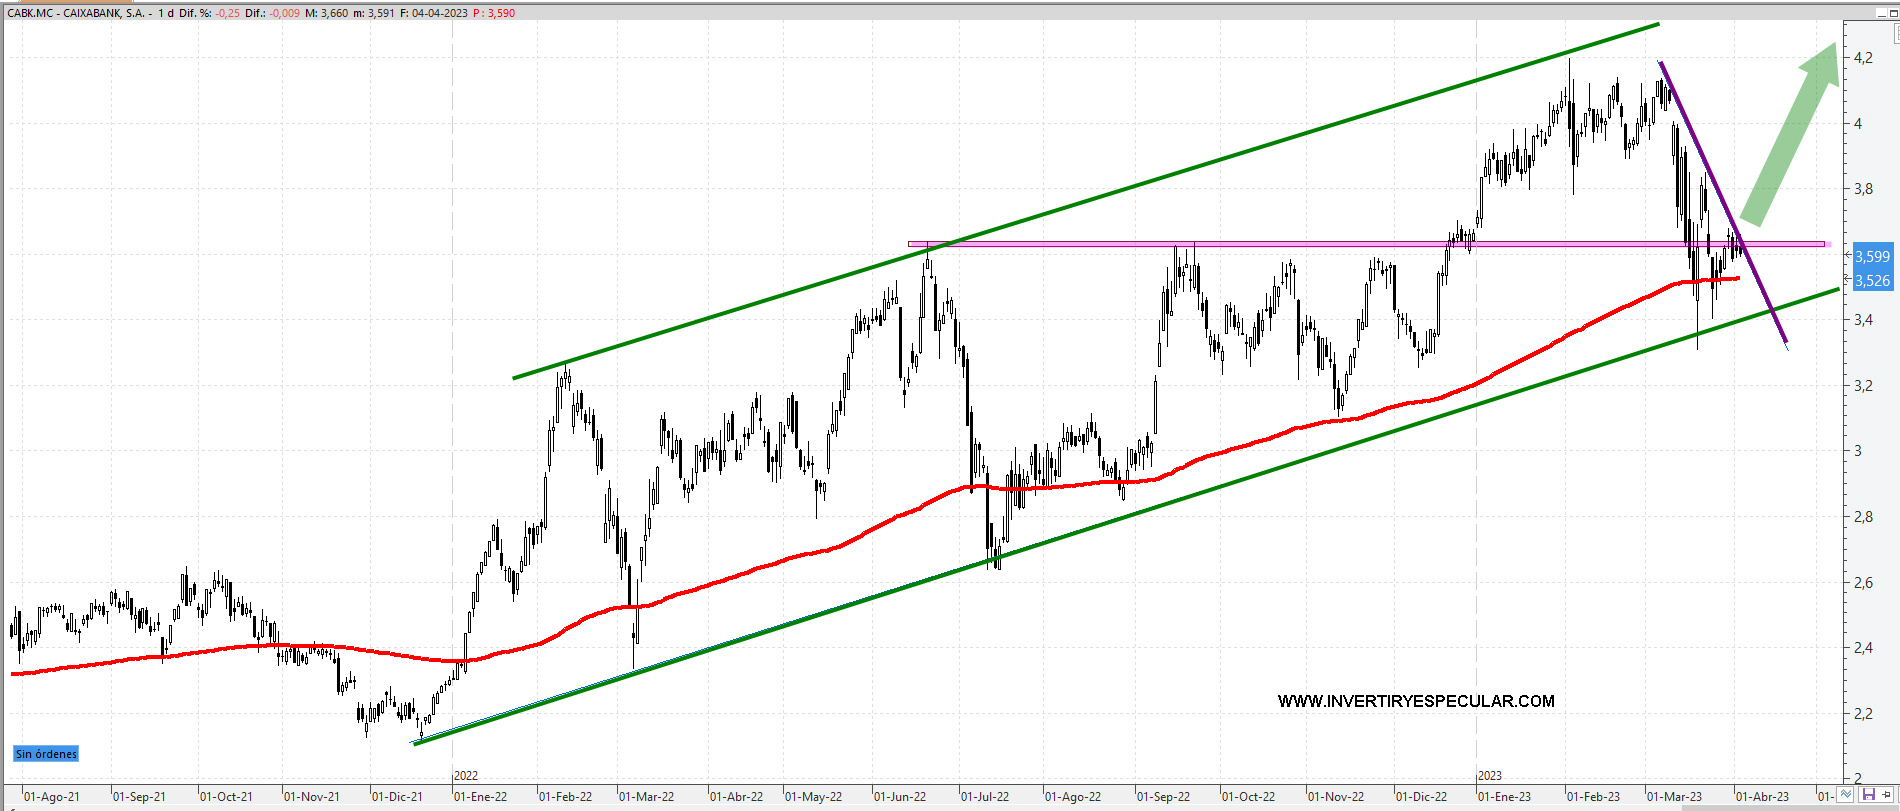Click the pin icon beside the save icon
Image resolution: width=1900 pixels, height=811 pixels.
point(1887,795)
